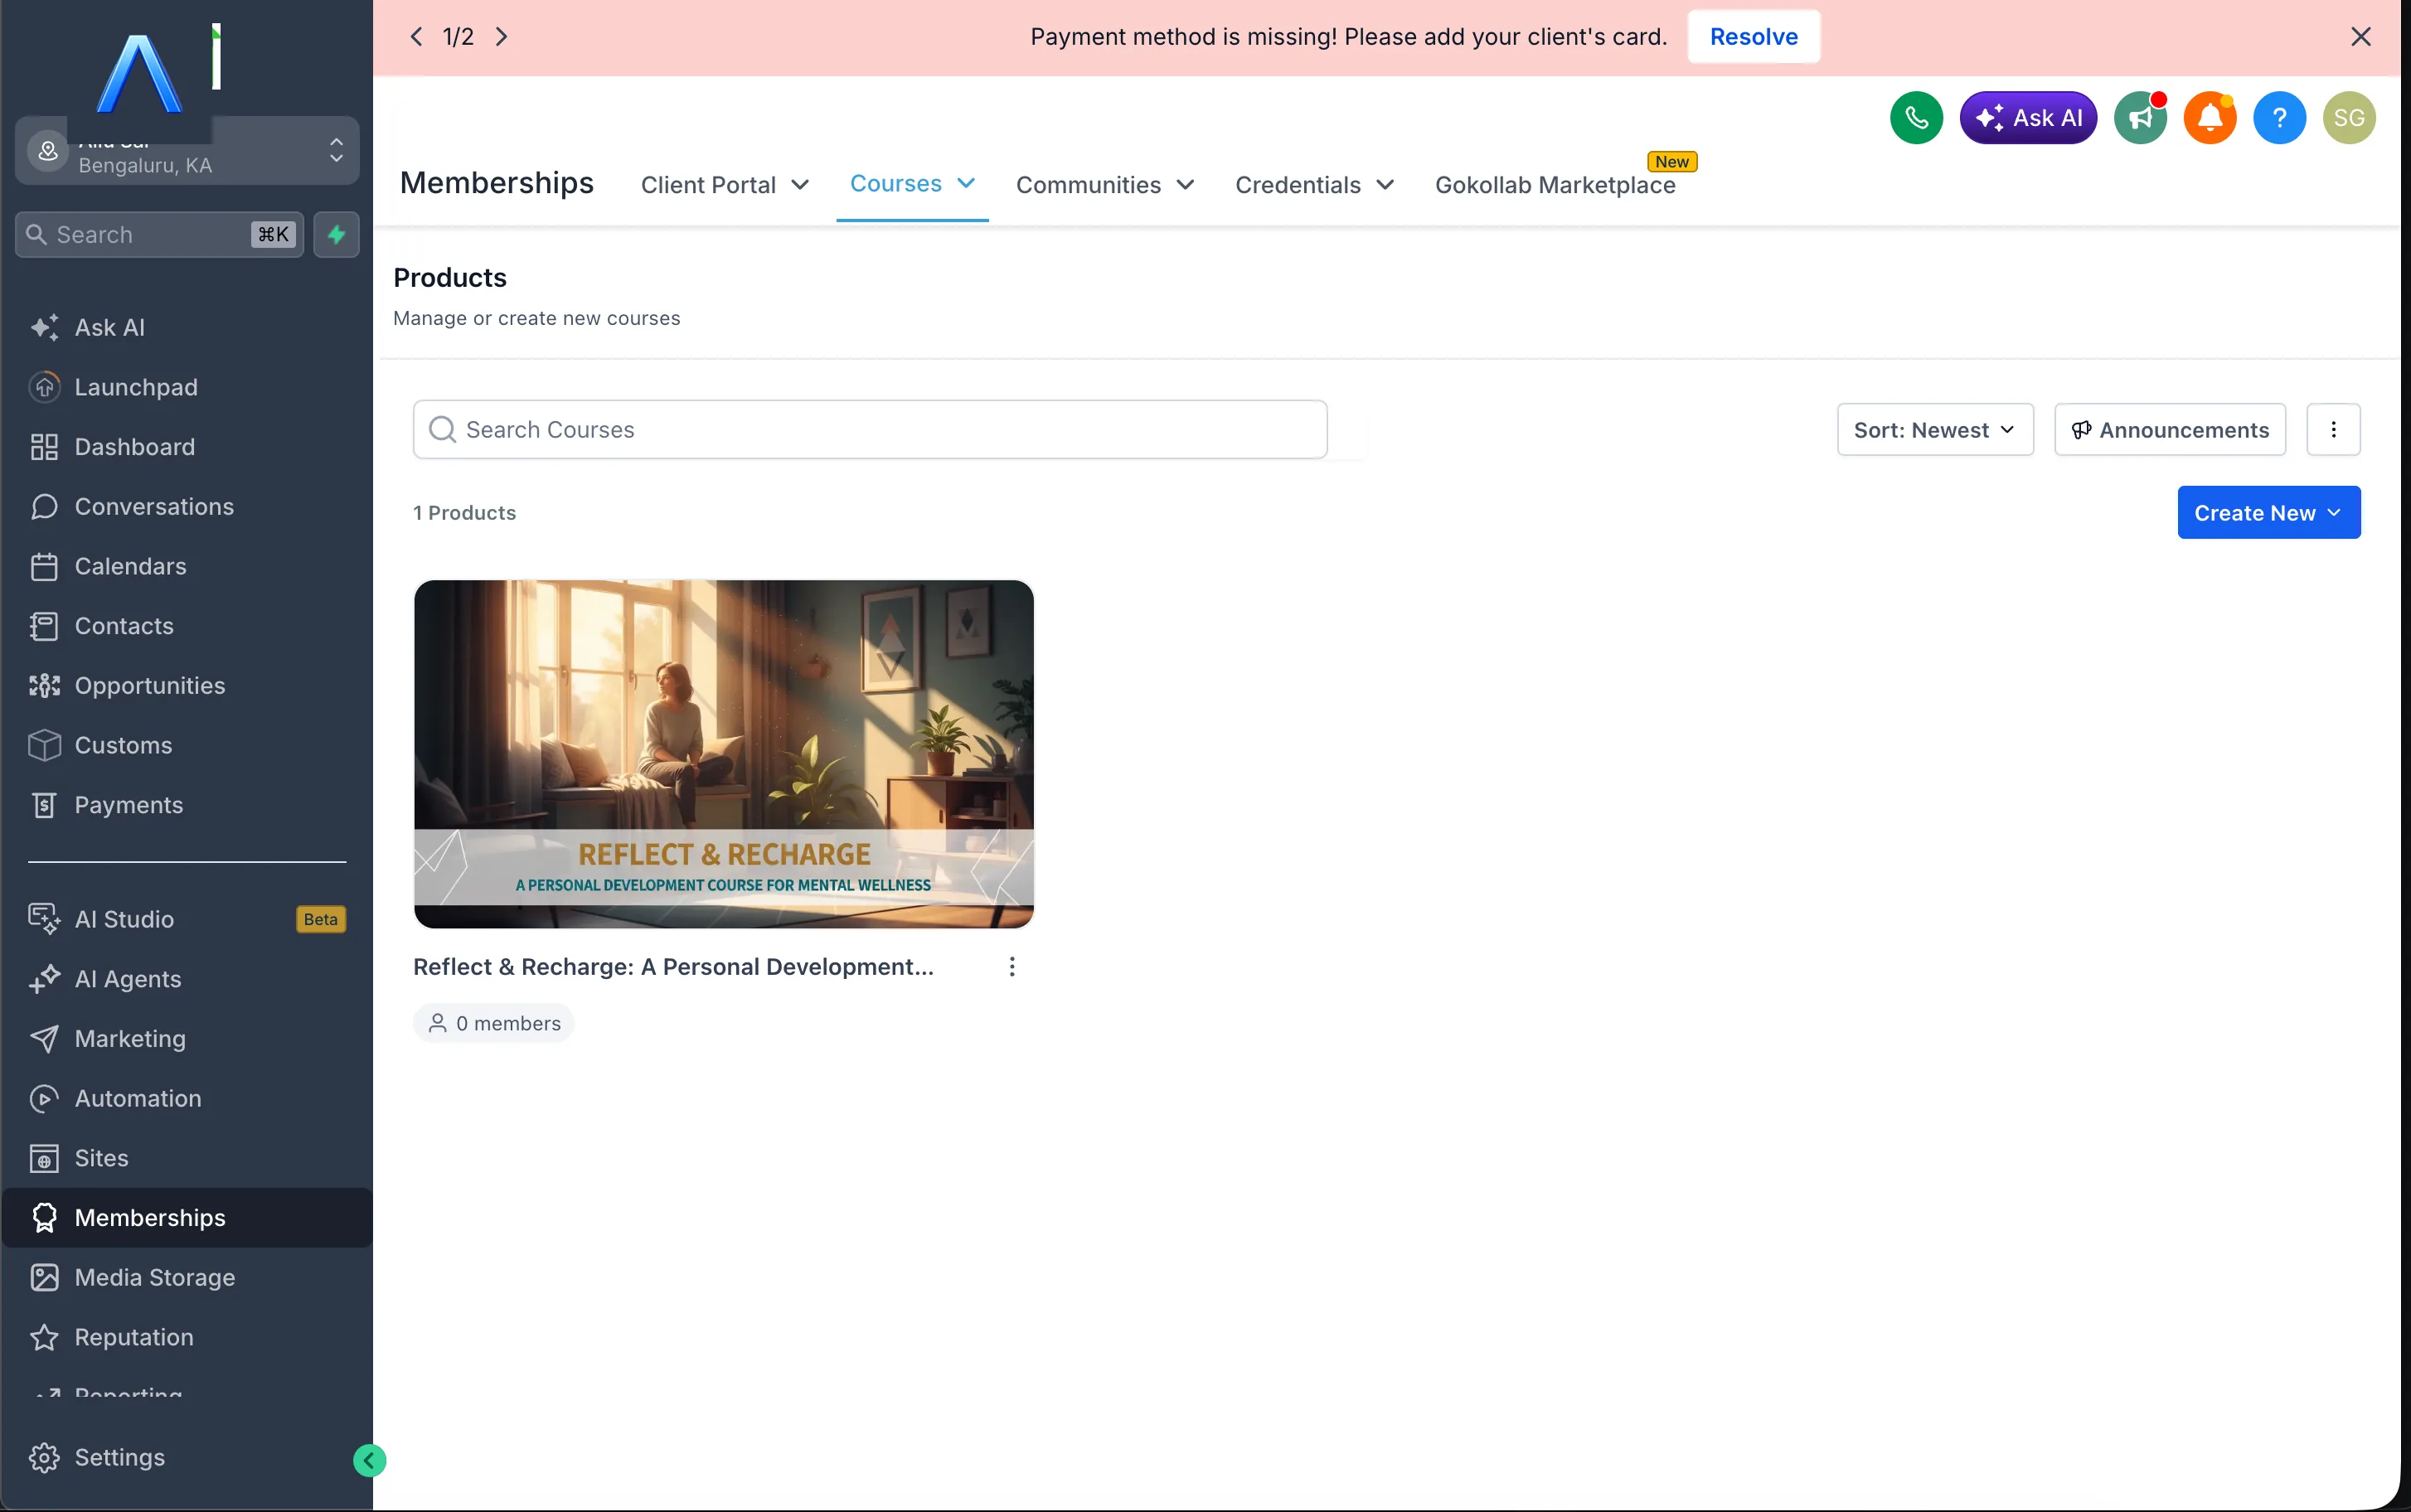Open Ask AI in the sidebar
Viewport: 2411px width, 1512px height.
pos(187,327)
